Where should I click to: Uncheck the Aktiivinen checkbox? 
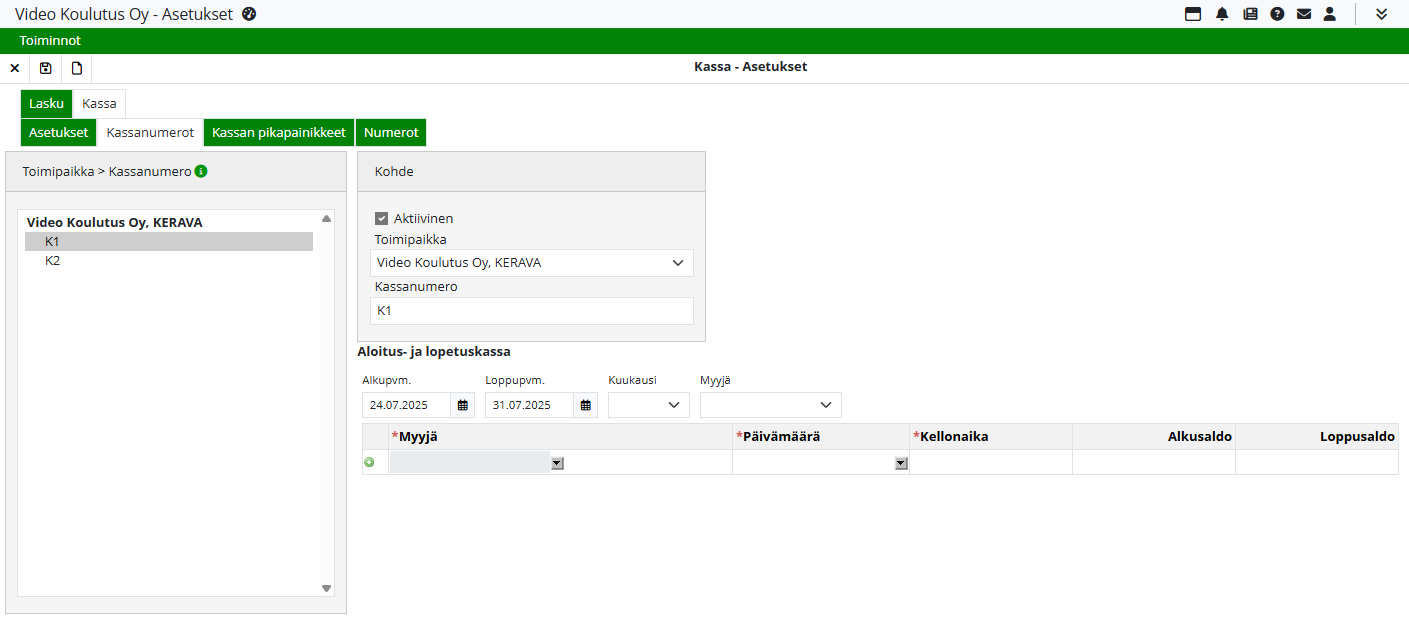pyautogui.click(x=381, y=218)
